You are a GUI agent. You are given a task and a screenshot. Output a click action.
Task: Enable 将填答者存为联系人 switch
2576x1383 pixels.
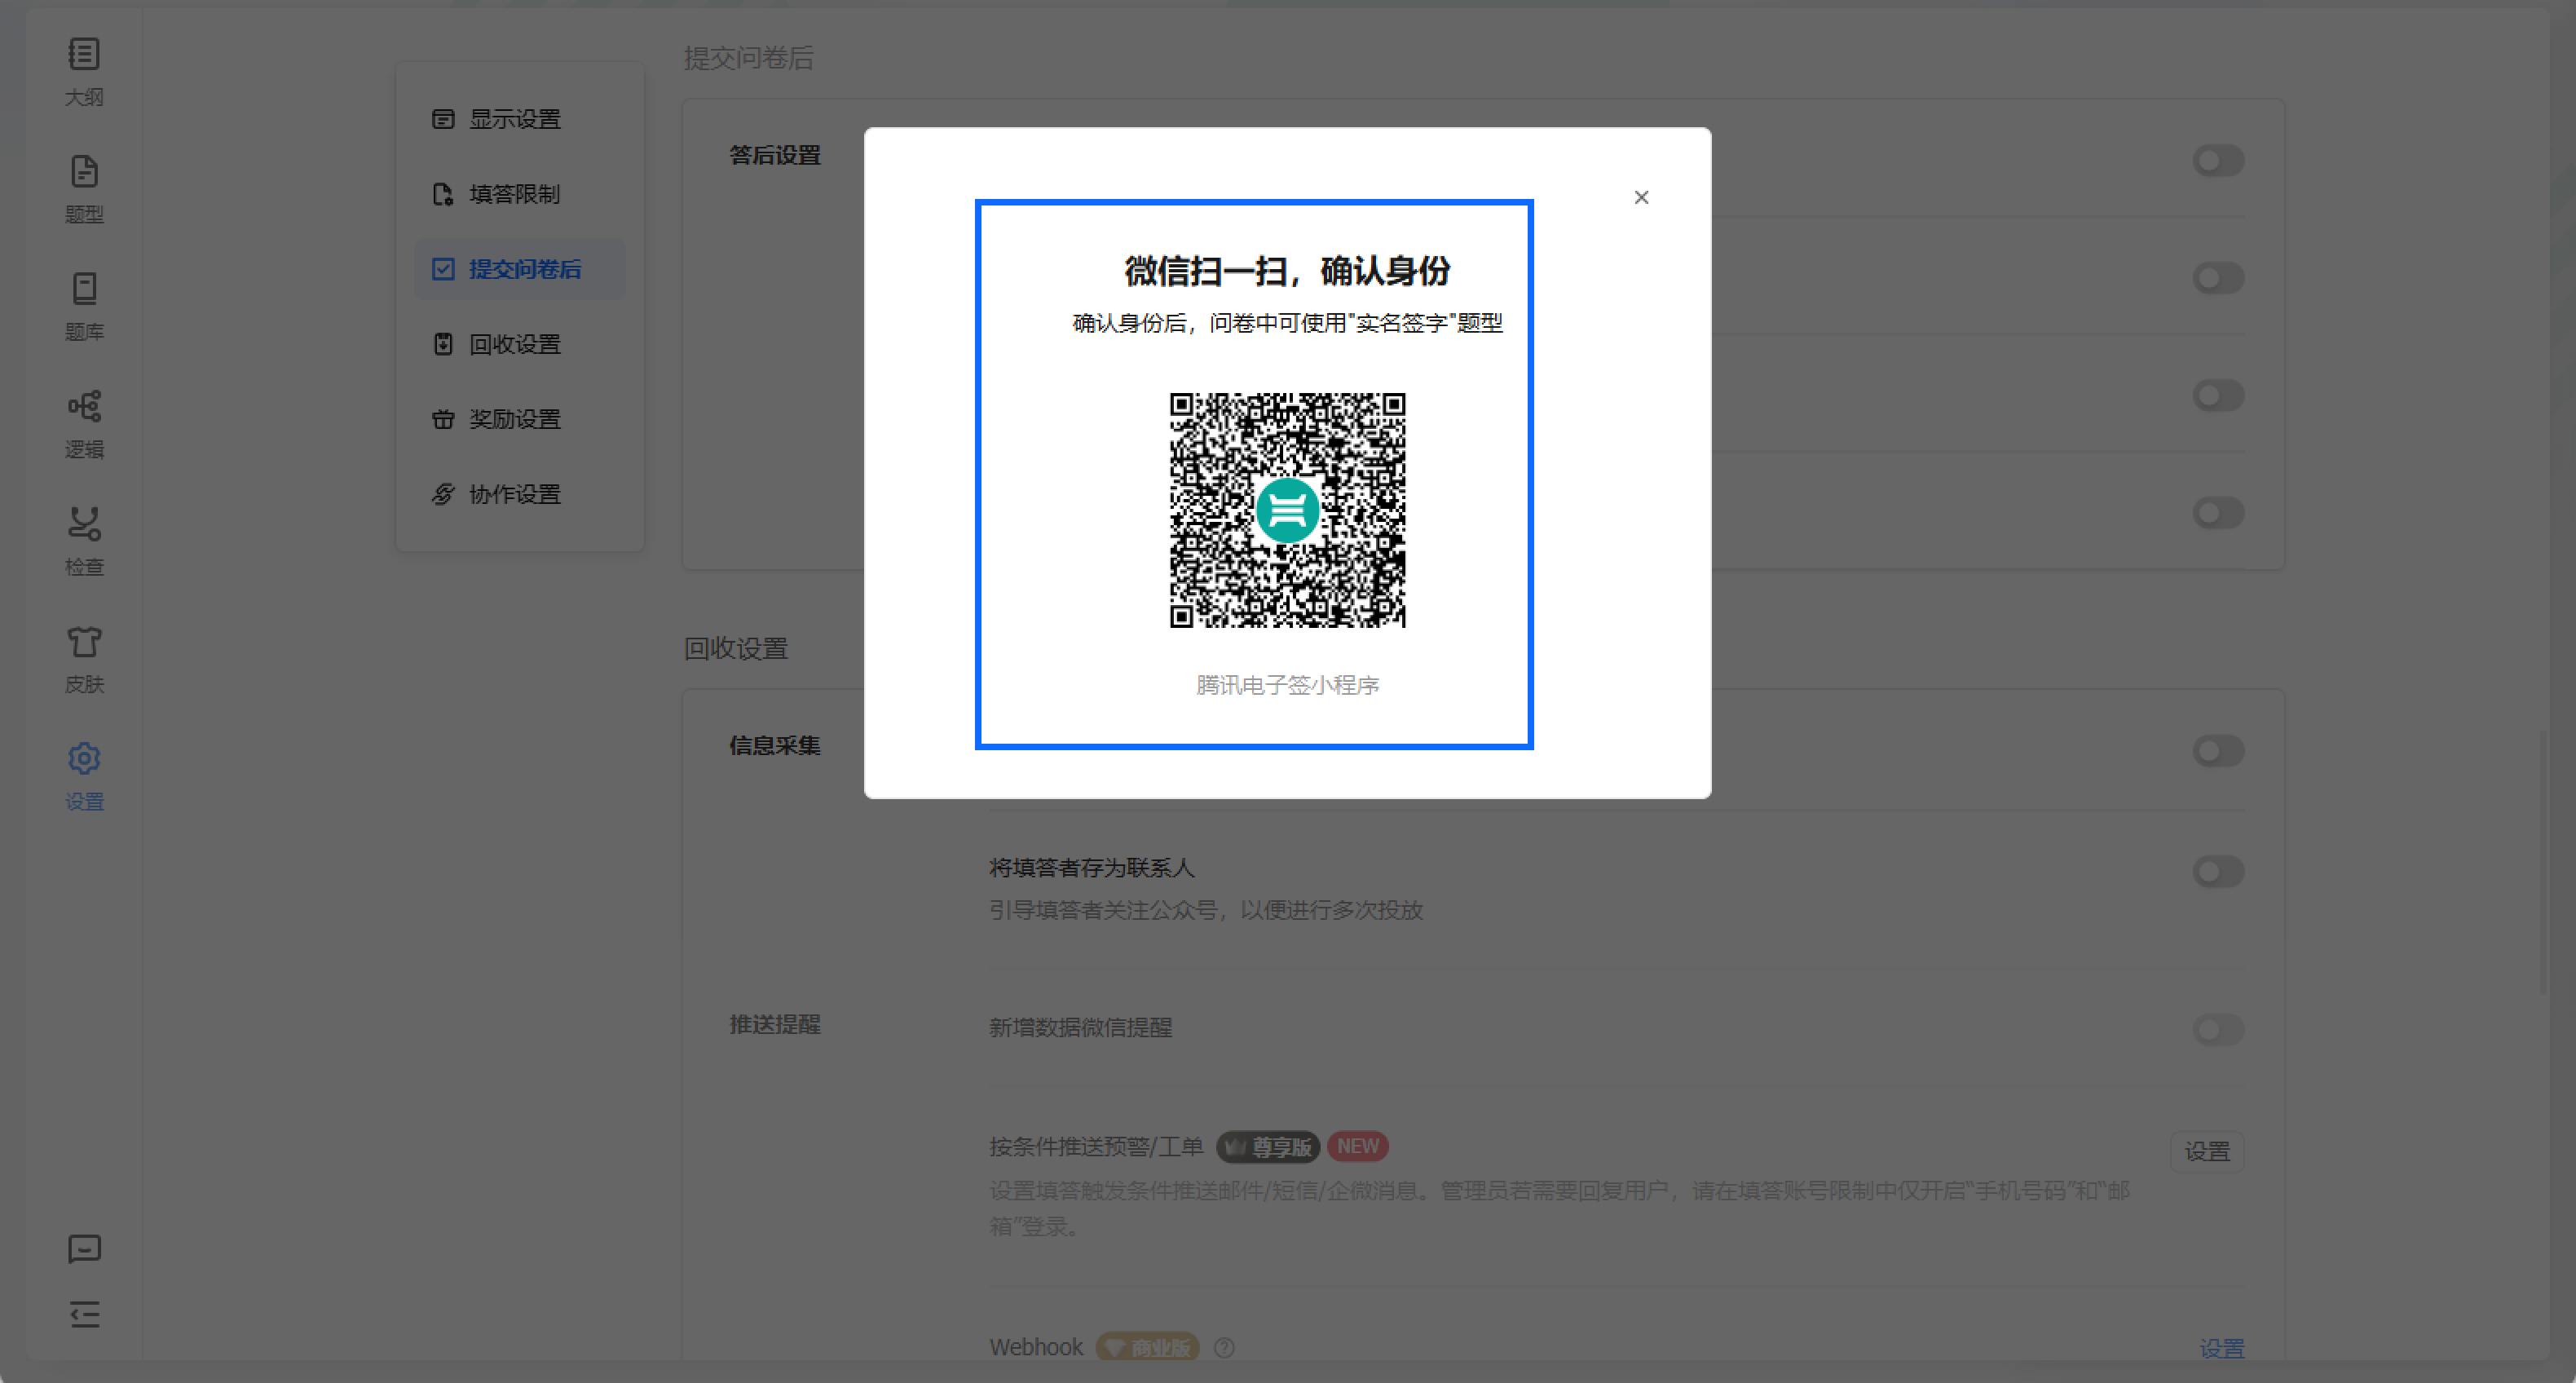[2218, 871]
